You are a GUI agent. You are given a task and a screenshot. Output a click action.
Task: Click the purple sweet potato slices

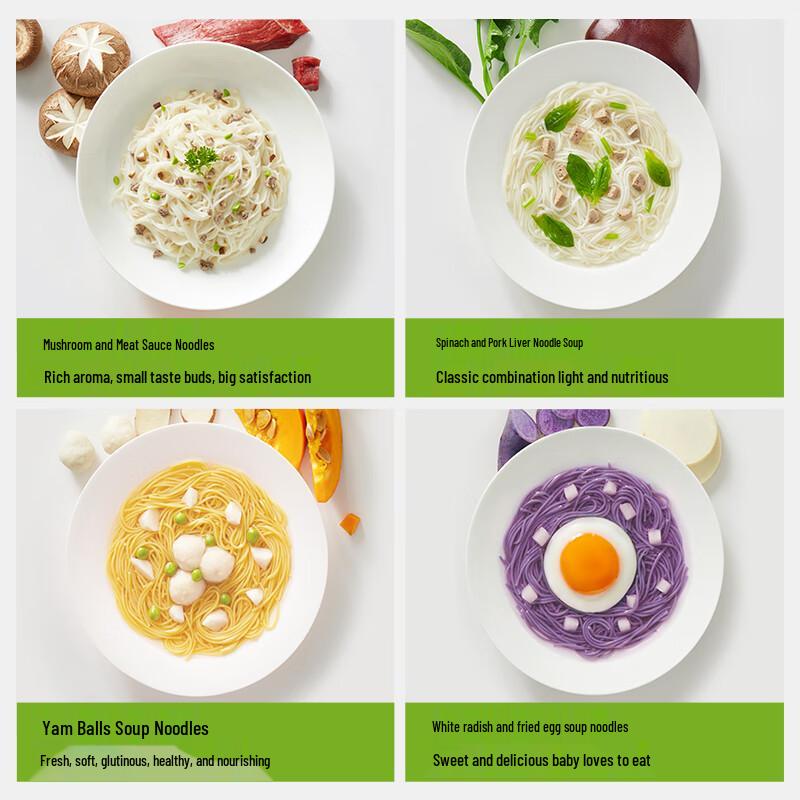point(551,431)
